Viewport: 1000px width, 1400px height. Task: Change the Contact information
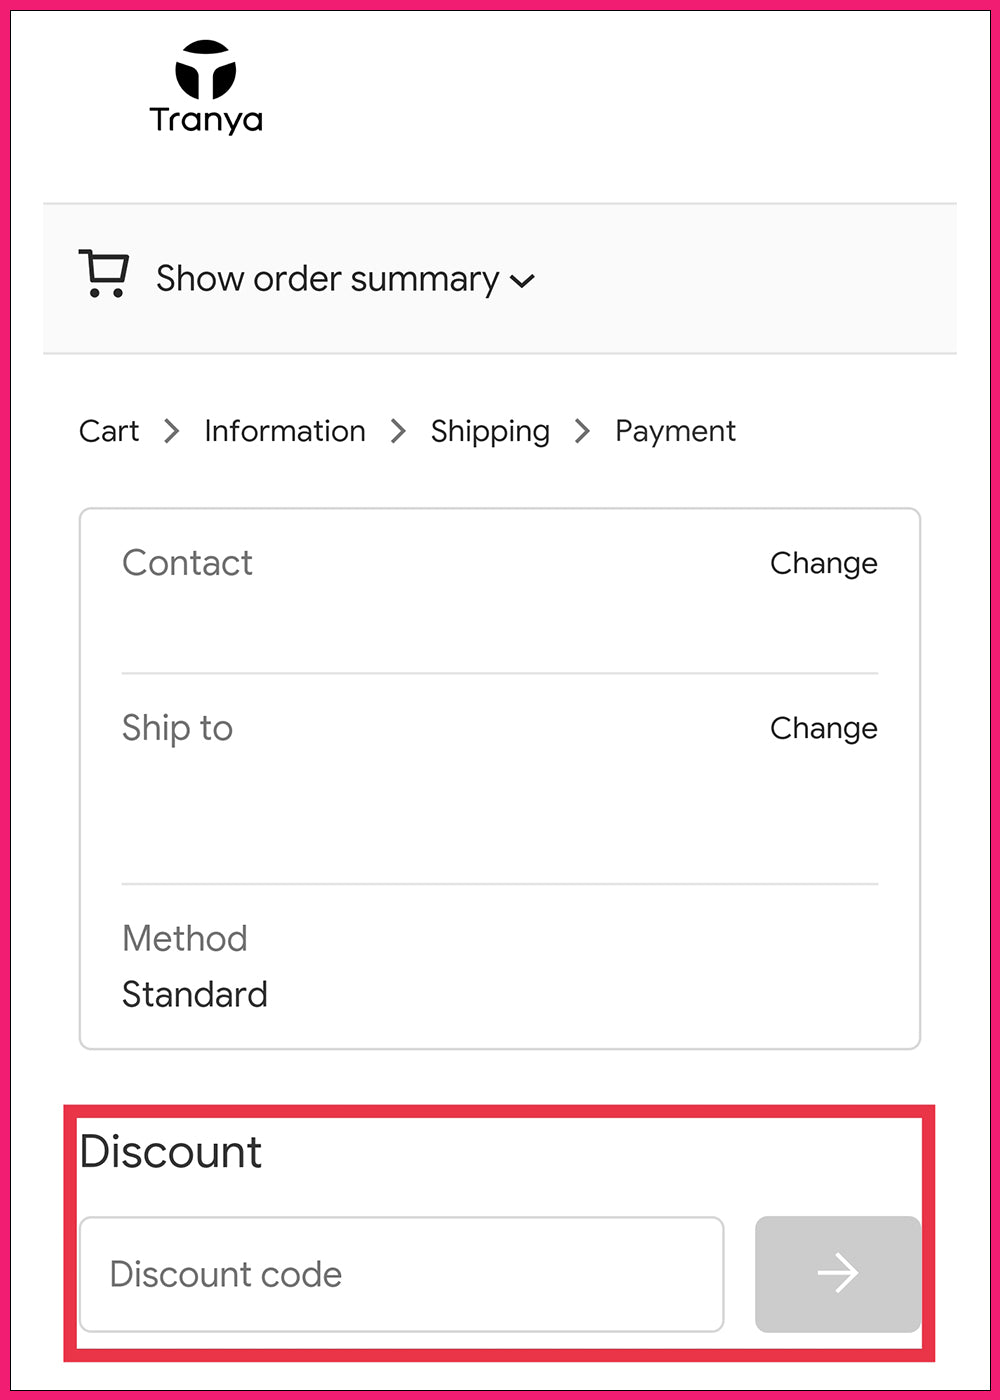(x=823, y=563)
